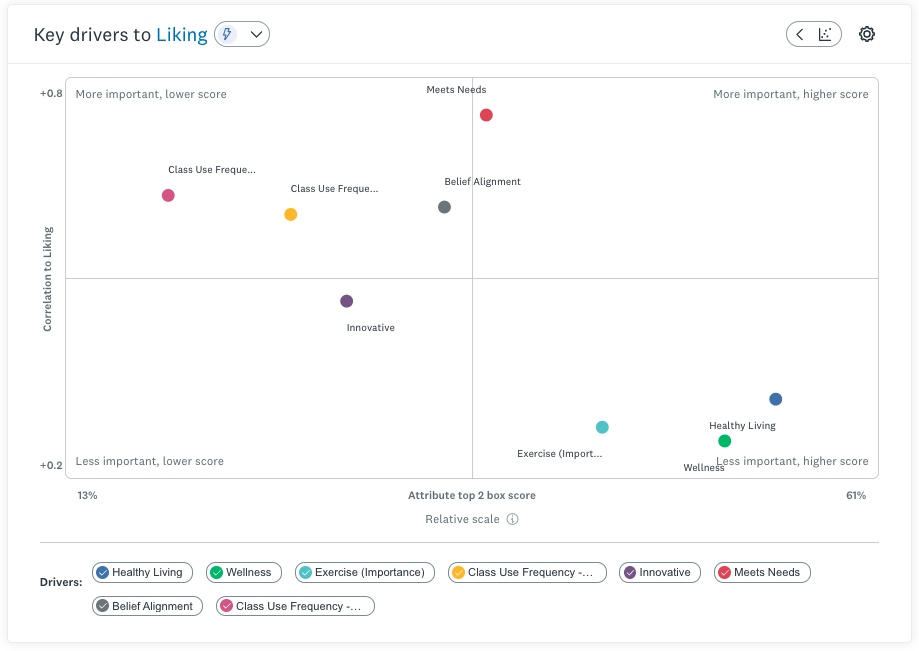Image resolution: width=919 pixels, height=651 pixels.
Task: Toggle the Exercise (Importance) driver chip
Action: click(x=364, y=572)
